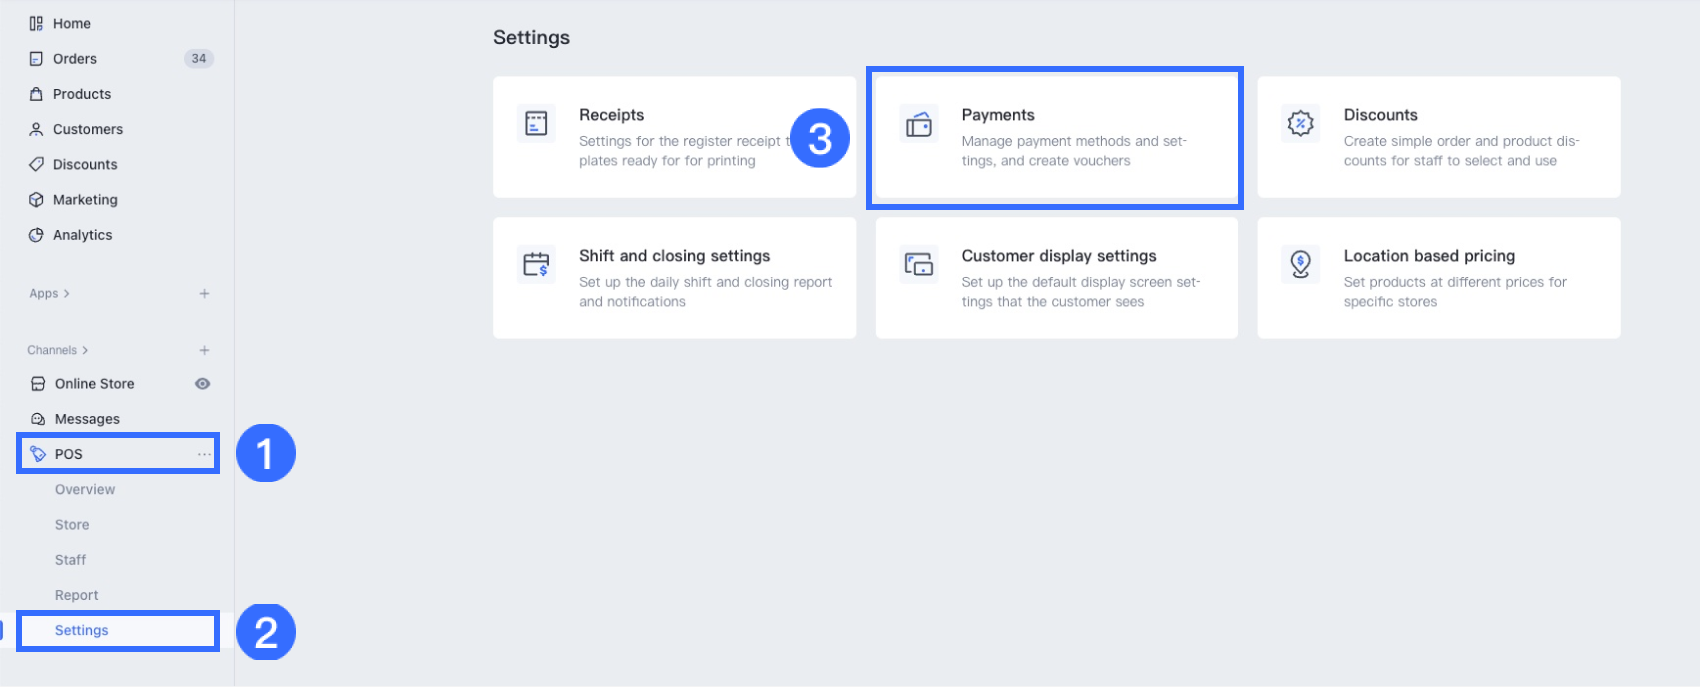This screenshot has width=1700, height=687.
Task: Open the Payments settings card title
Action: (998, 115)
